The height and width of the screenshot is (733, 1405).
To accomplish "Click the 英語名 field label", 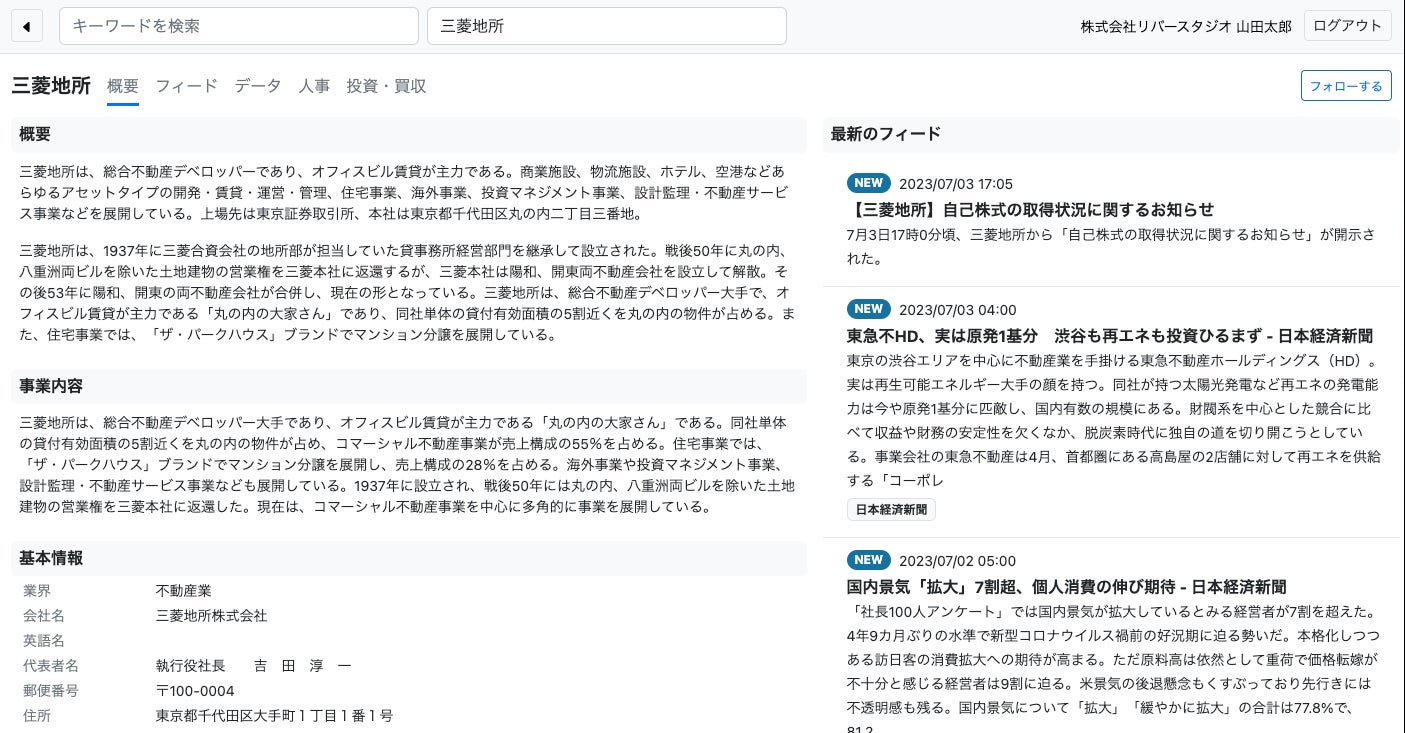I will pos(44,641).
